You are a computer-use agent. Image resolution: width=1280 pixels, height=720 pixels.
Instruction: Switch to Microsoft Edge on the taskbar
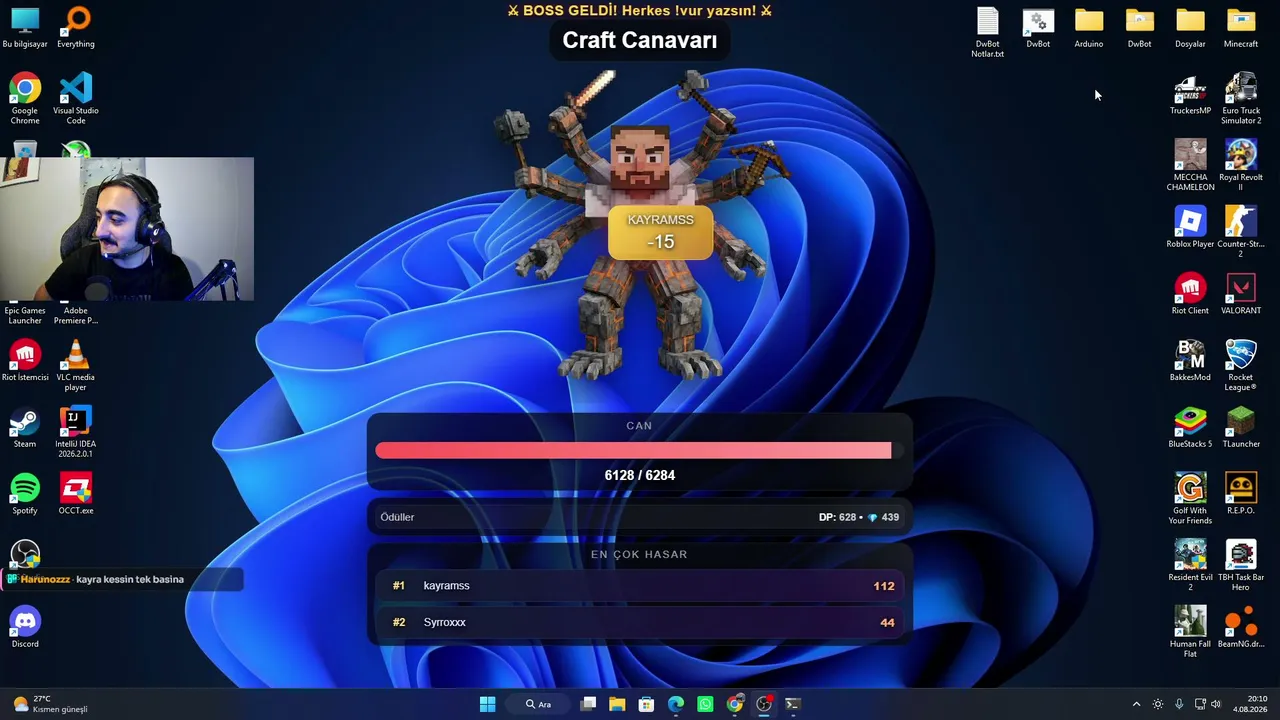[676, 704]
